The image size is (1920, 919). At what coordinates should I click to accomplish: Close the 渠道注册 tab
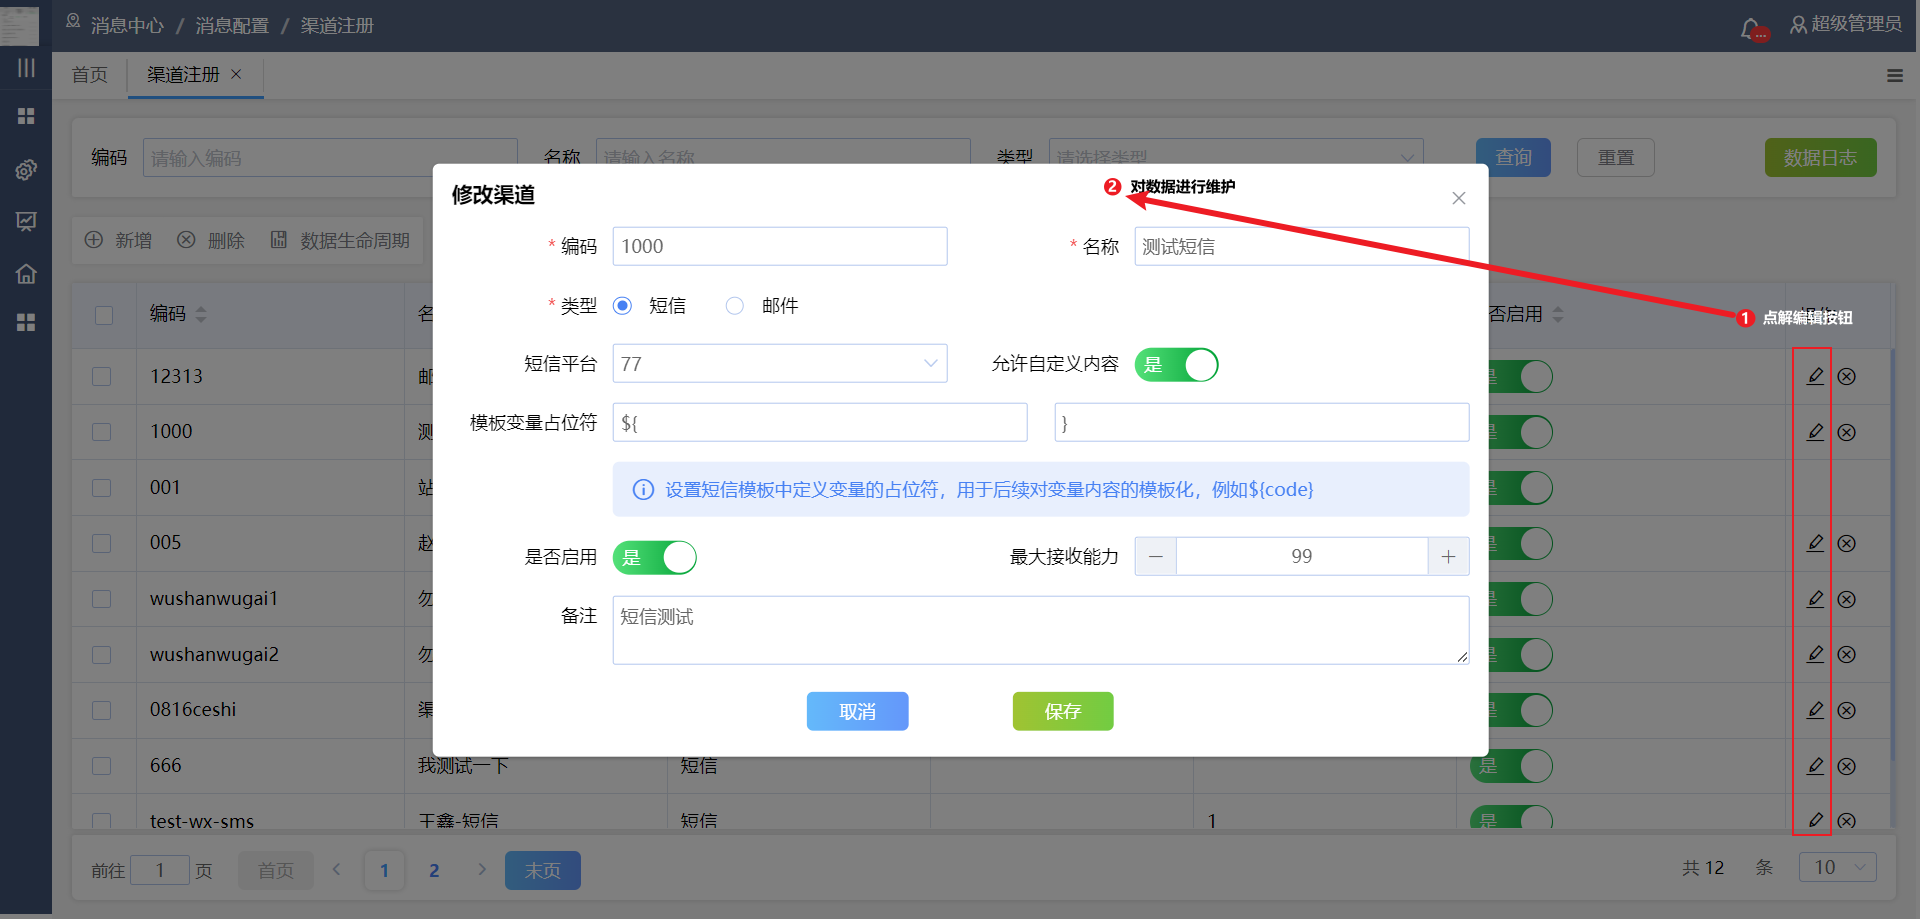(x=236, y=74)
